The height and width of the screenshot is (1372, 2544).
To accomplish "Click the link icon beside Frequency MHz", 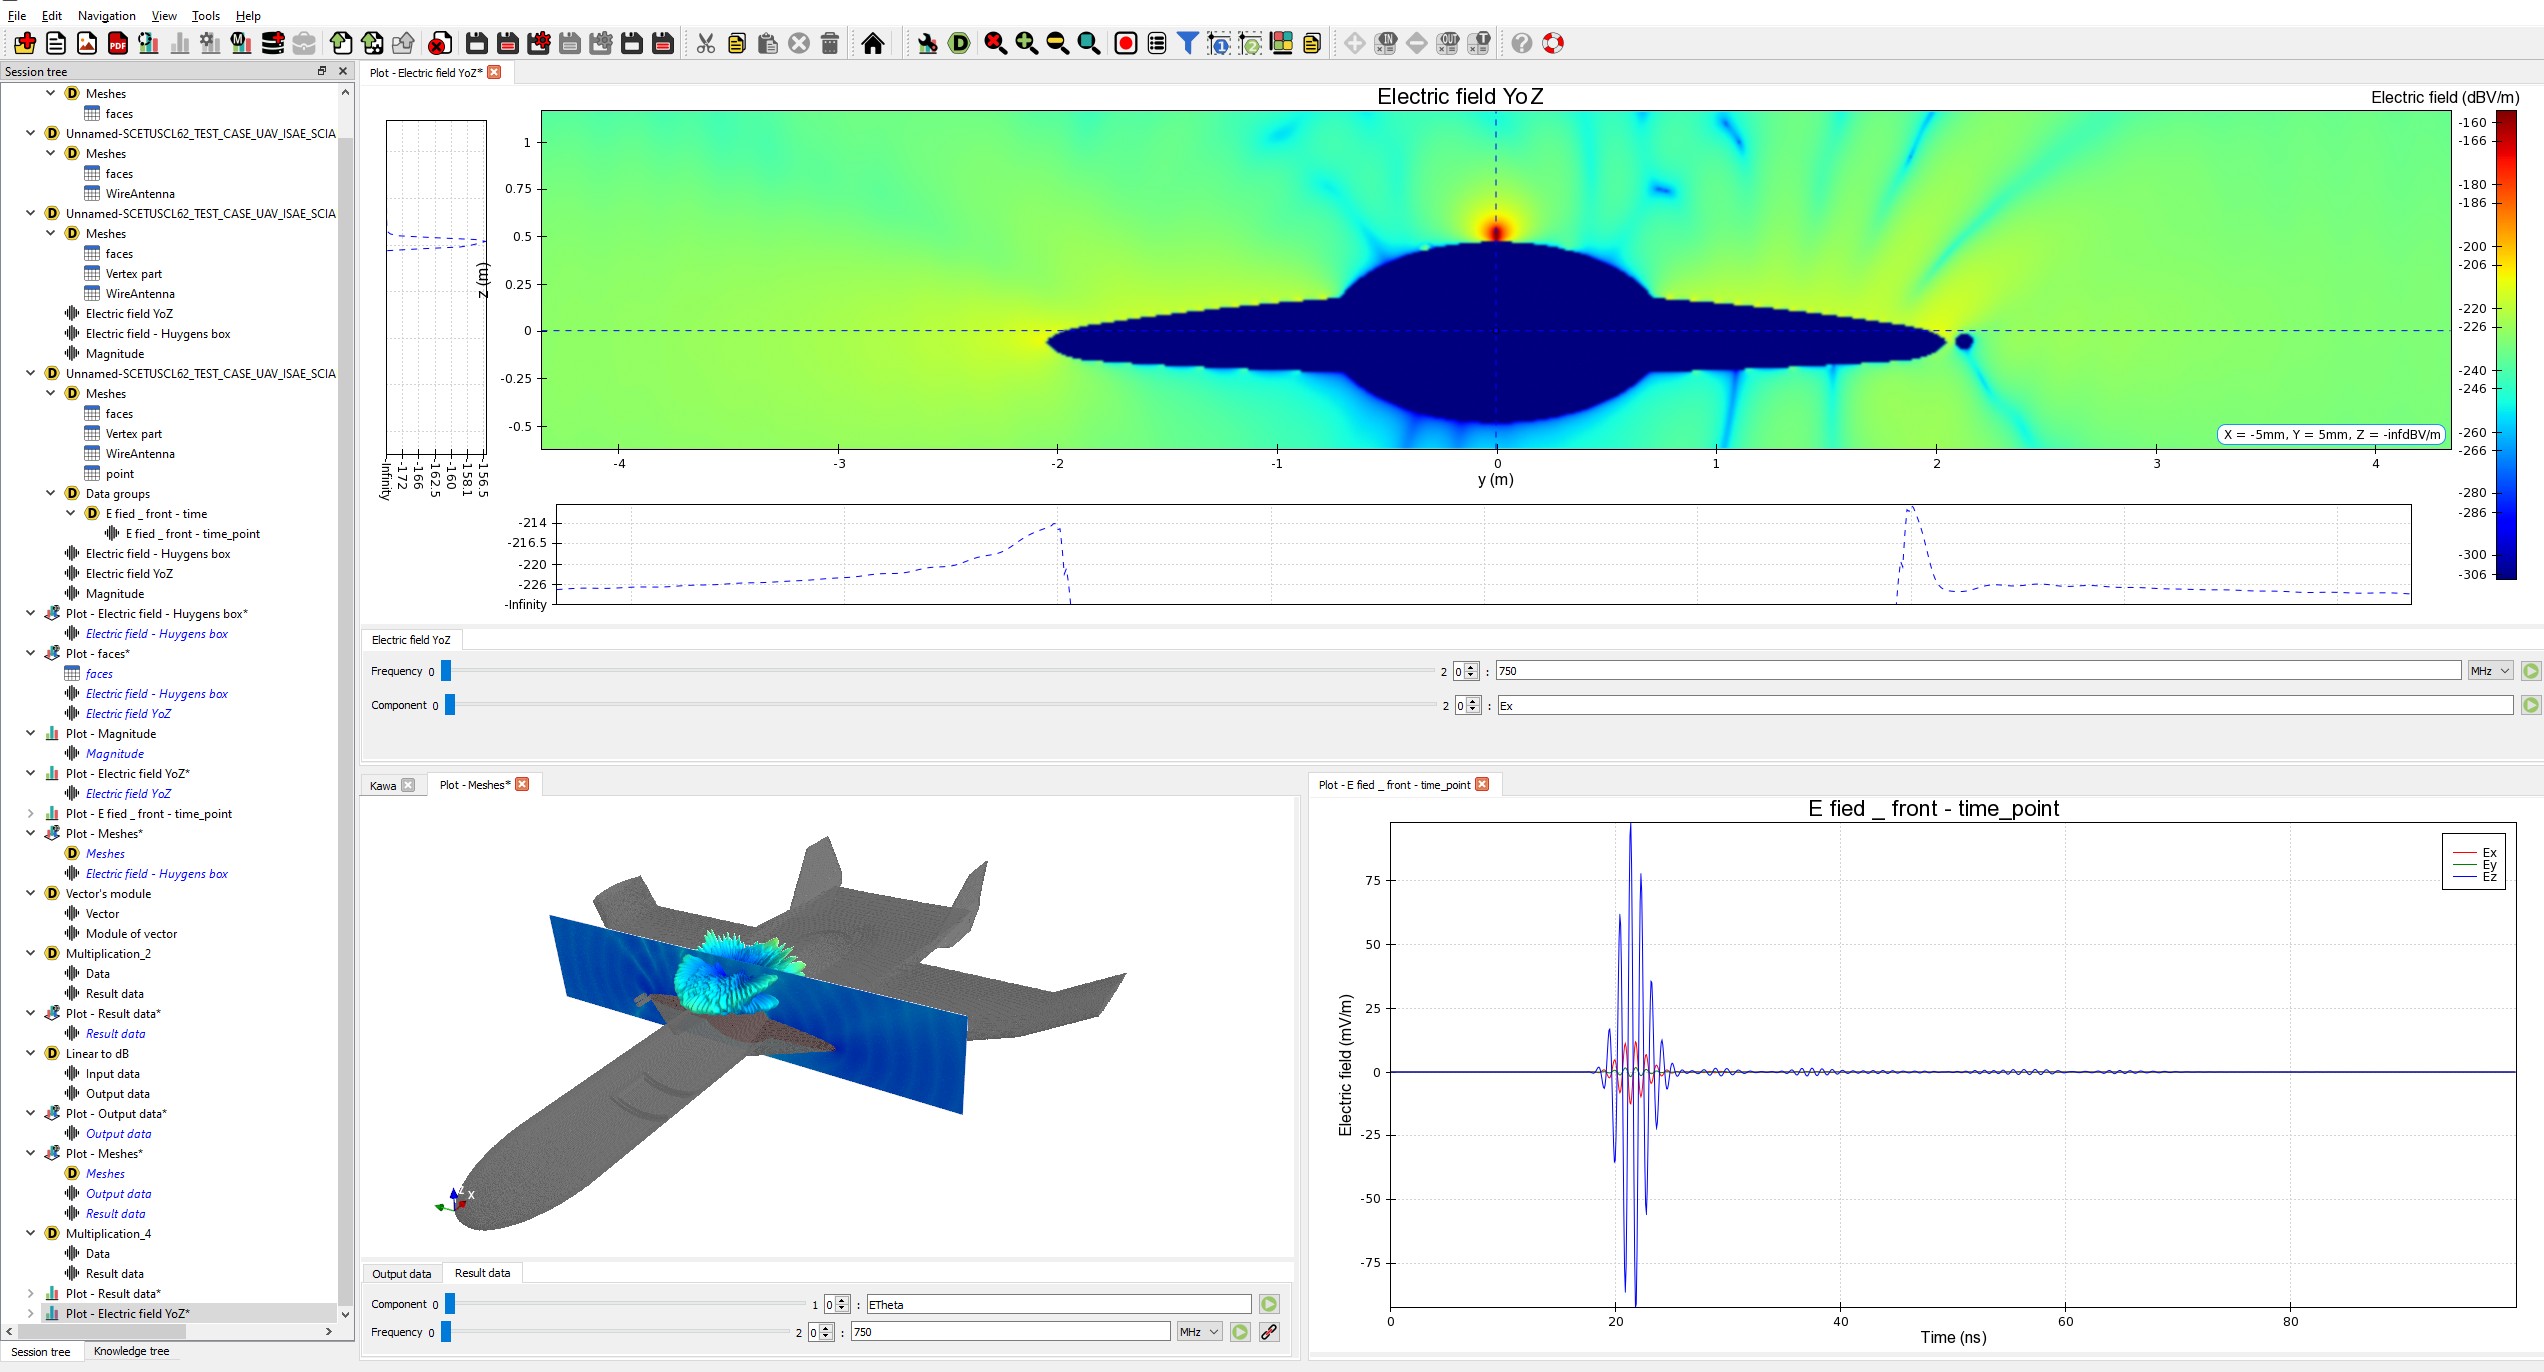I will tap(1269, 1332).
